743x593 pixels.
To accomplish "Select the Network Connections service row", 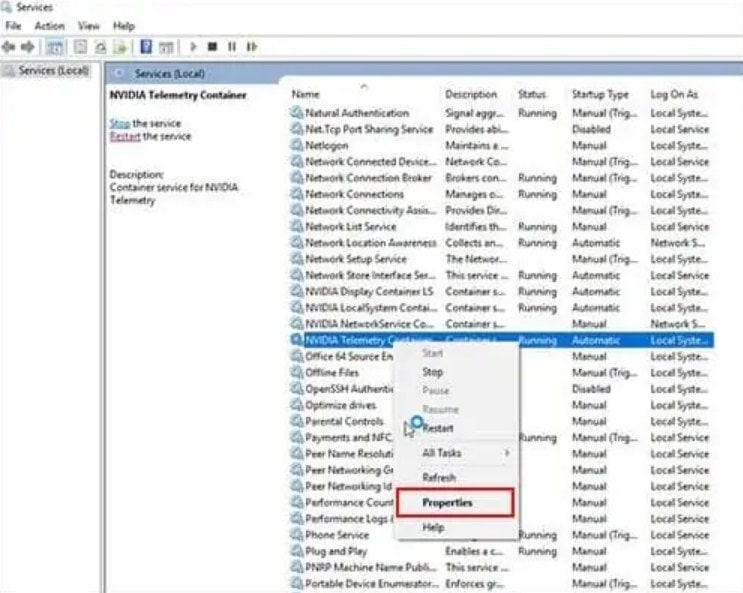I will click(x=354, y=194).
